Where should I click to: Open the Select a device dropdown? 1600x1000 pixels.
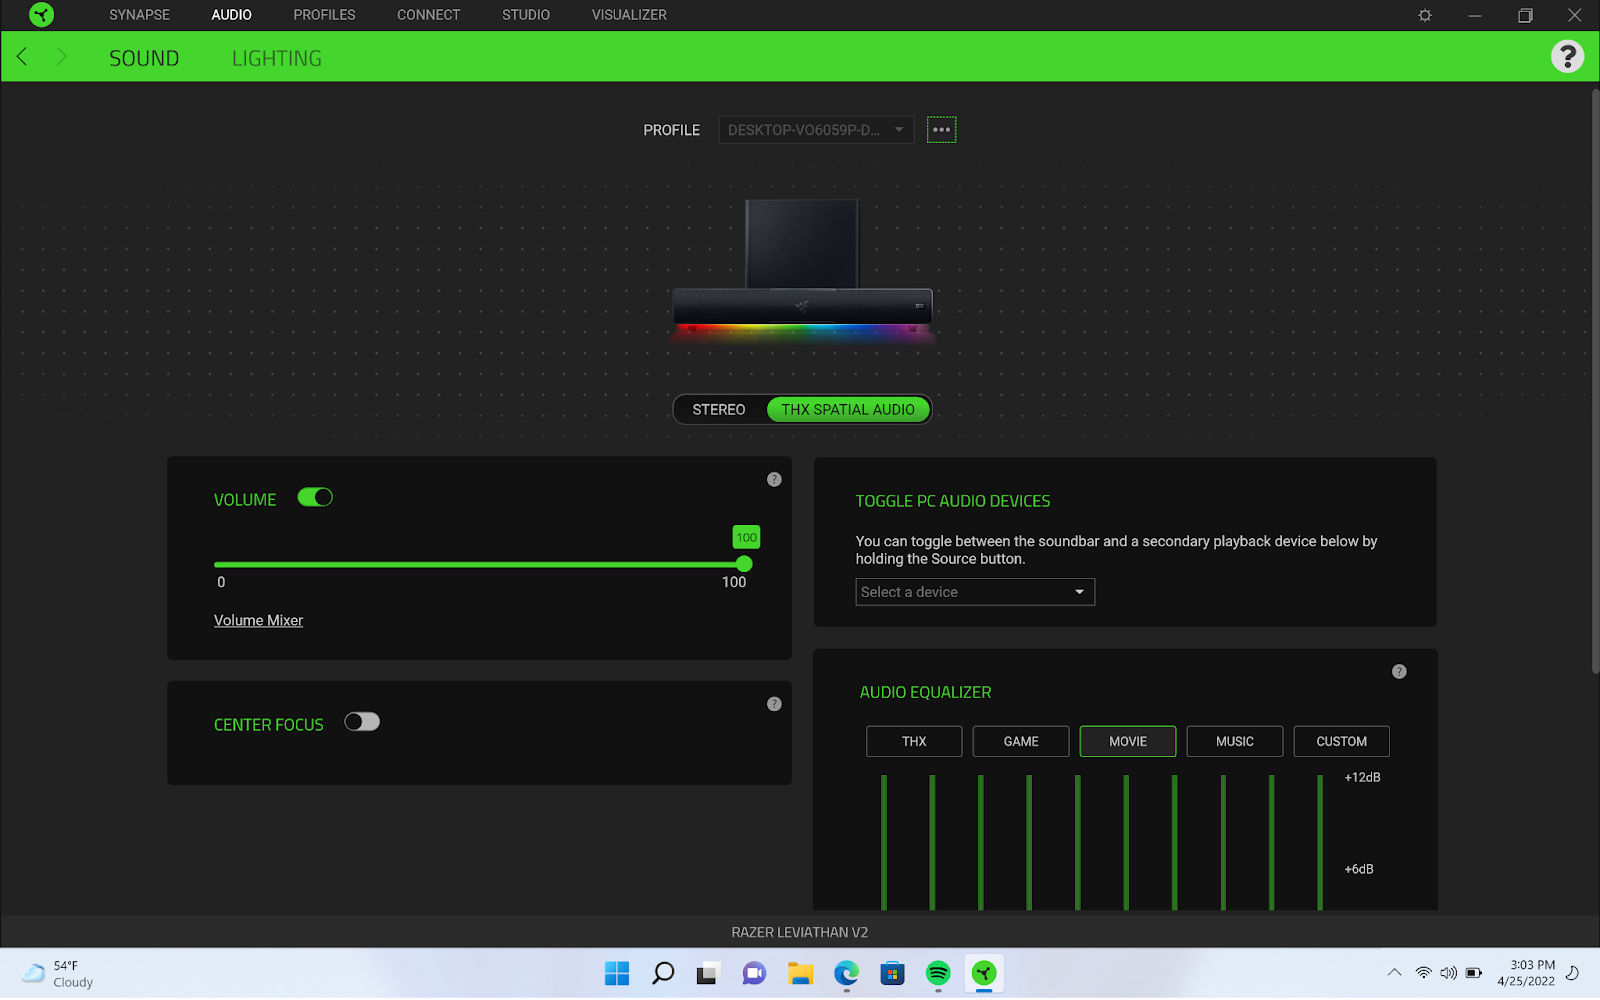tap(974, 592)
